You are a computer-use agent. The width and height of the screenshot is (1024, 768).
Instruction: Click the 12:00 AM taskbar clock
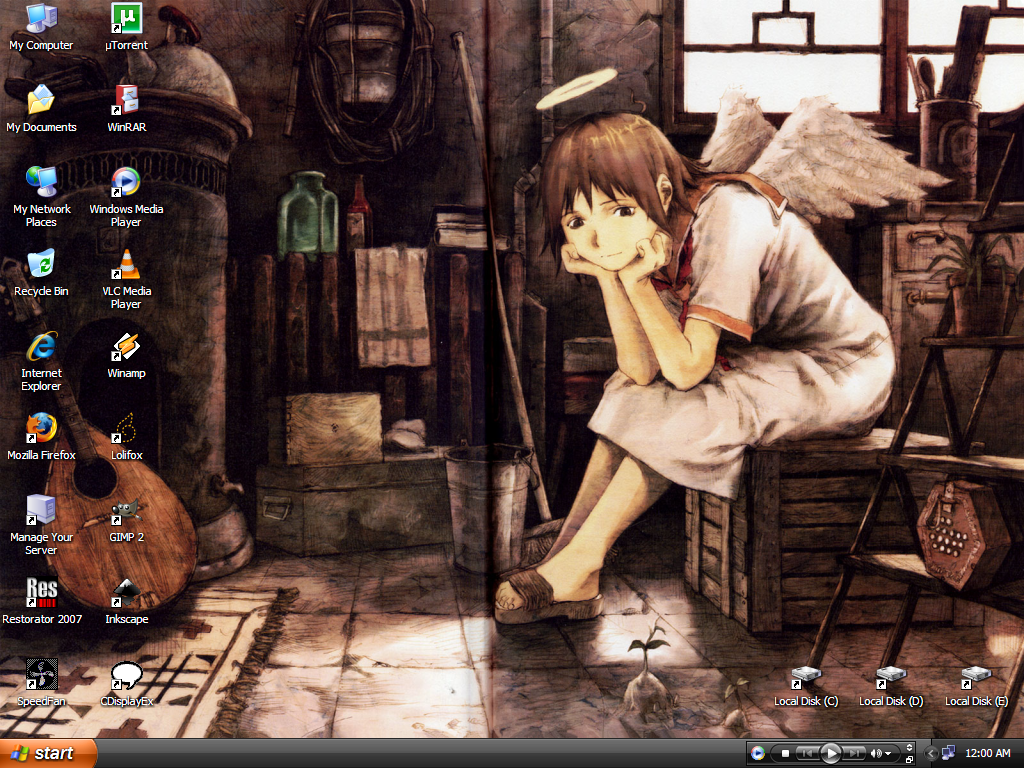point(987,753)
